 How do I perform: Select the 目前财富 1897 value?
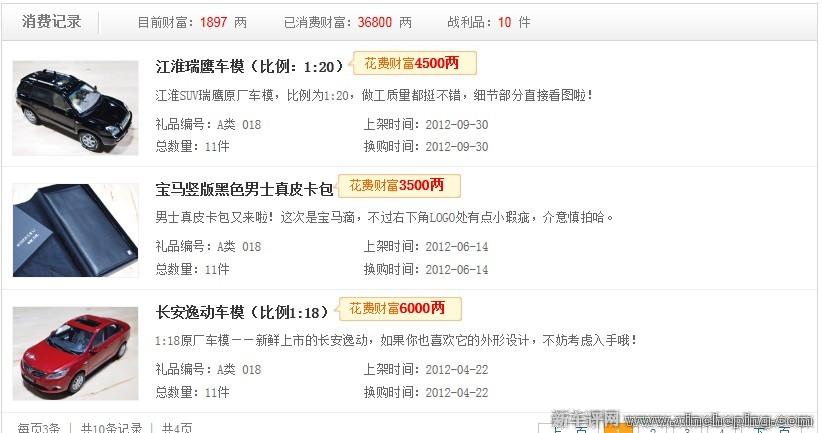[x=213, y=22]
